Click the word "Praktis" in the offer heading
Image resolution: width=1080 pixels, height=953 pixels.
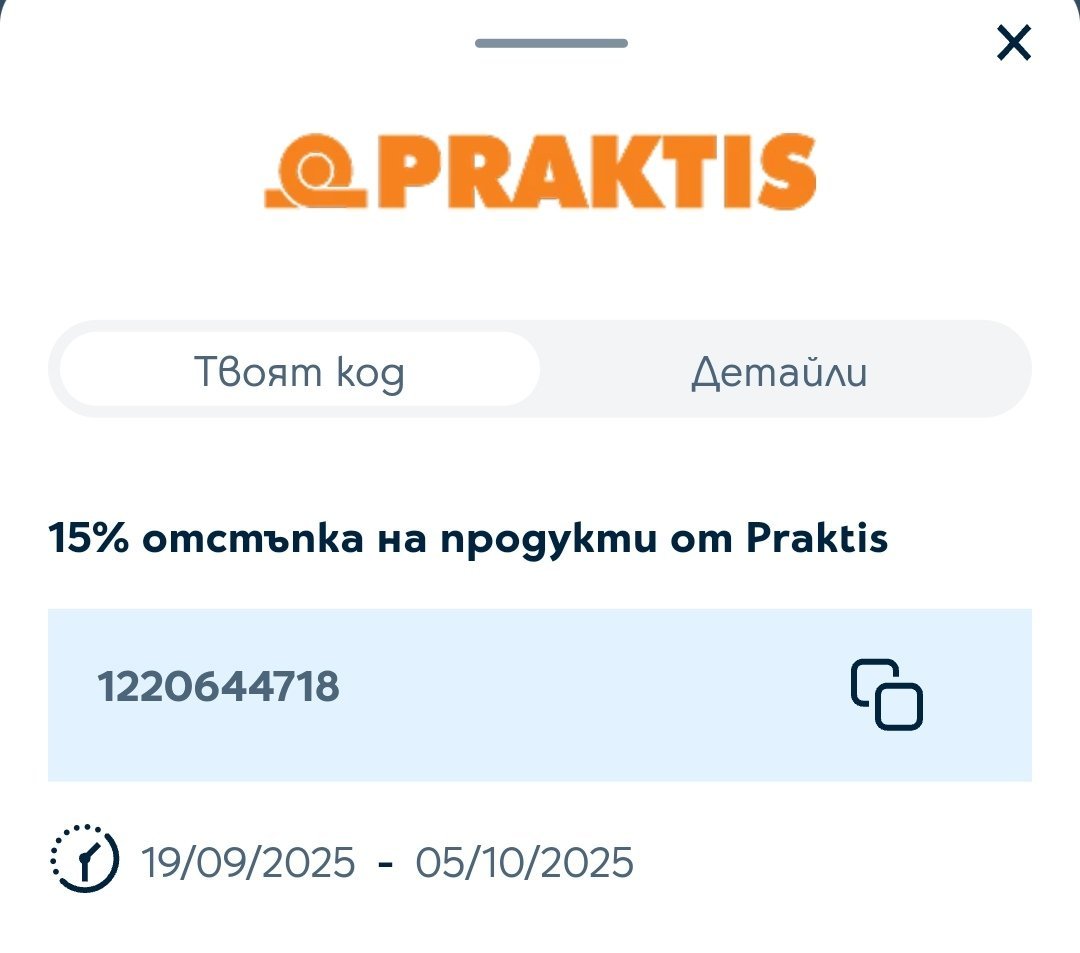817,540
